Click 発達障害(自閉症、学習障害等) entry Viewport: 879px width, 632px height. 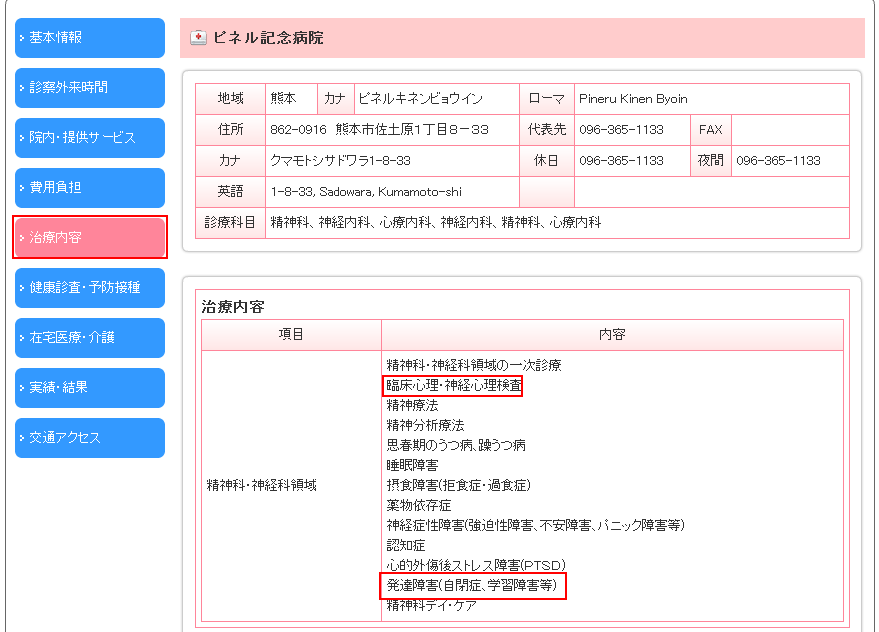tap(472, 585)
